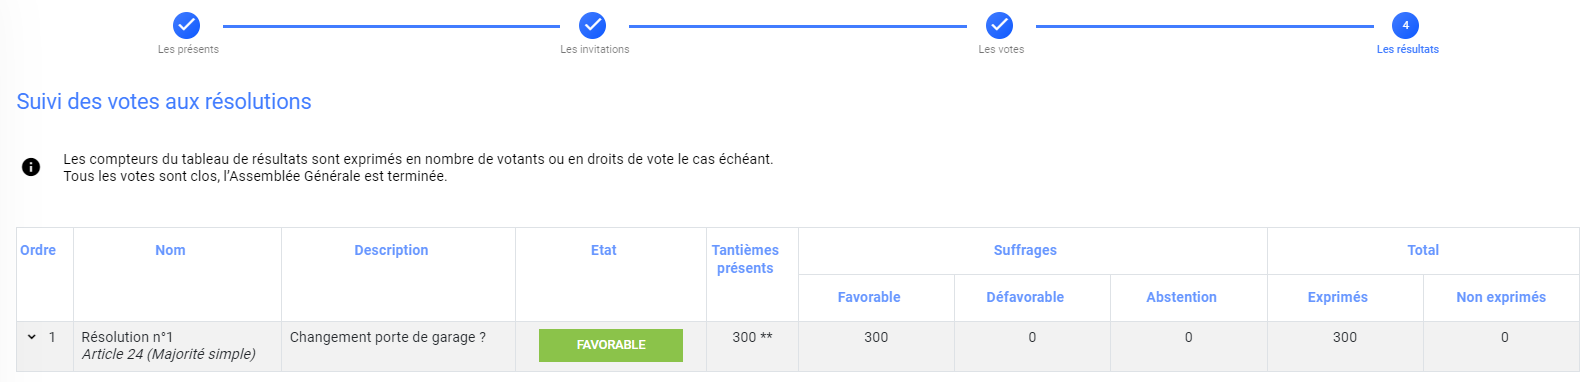Open the Les votes step label
1592x382 pixels.
coord(1001,49)
